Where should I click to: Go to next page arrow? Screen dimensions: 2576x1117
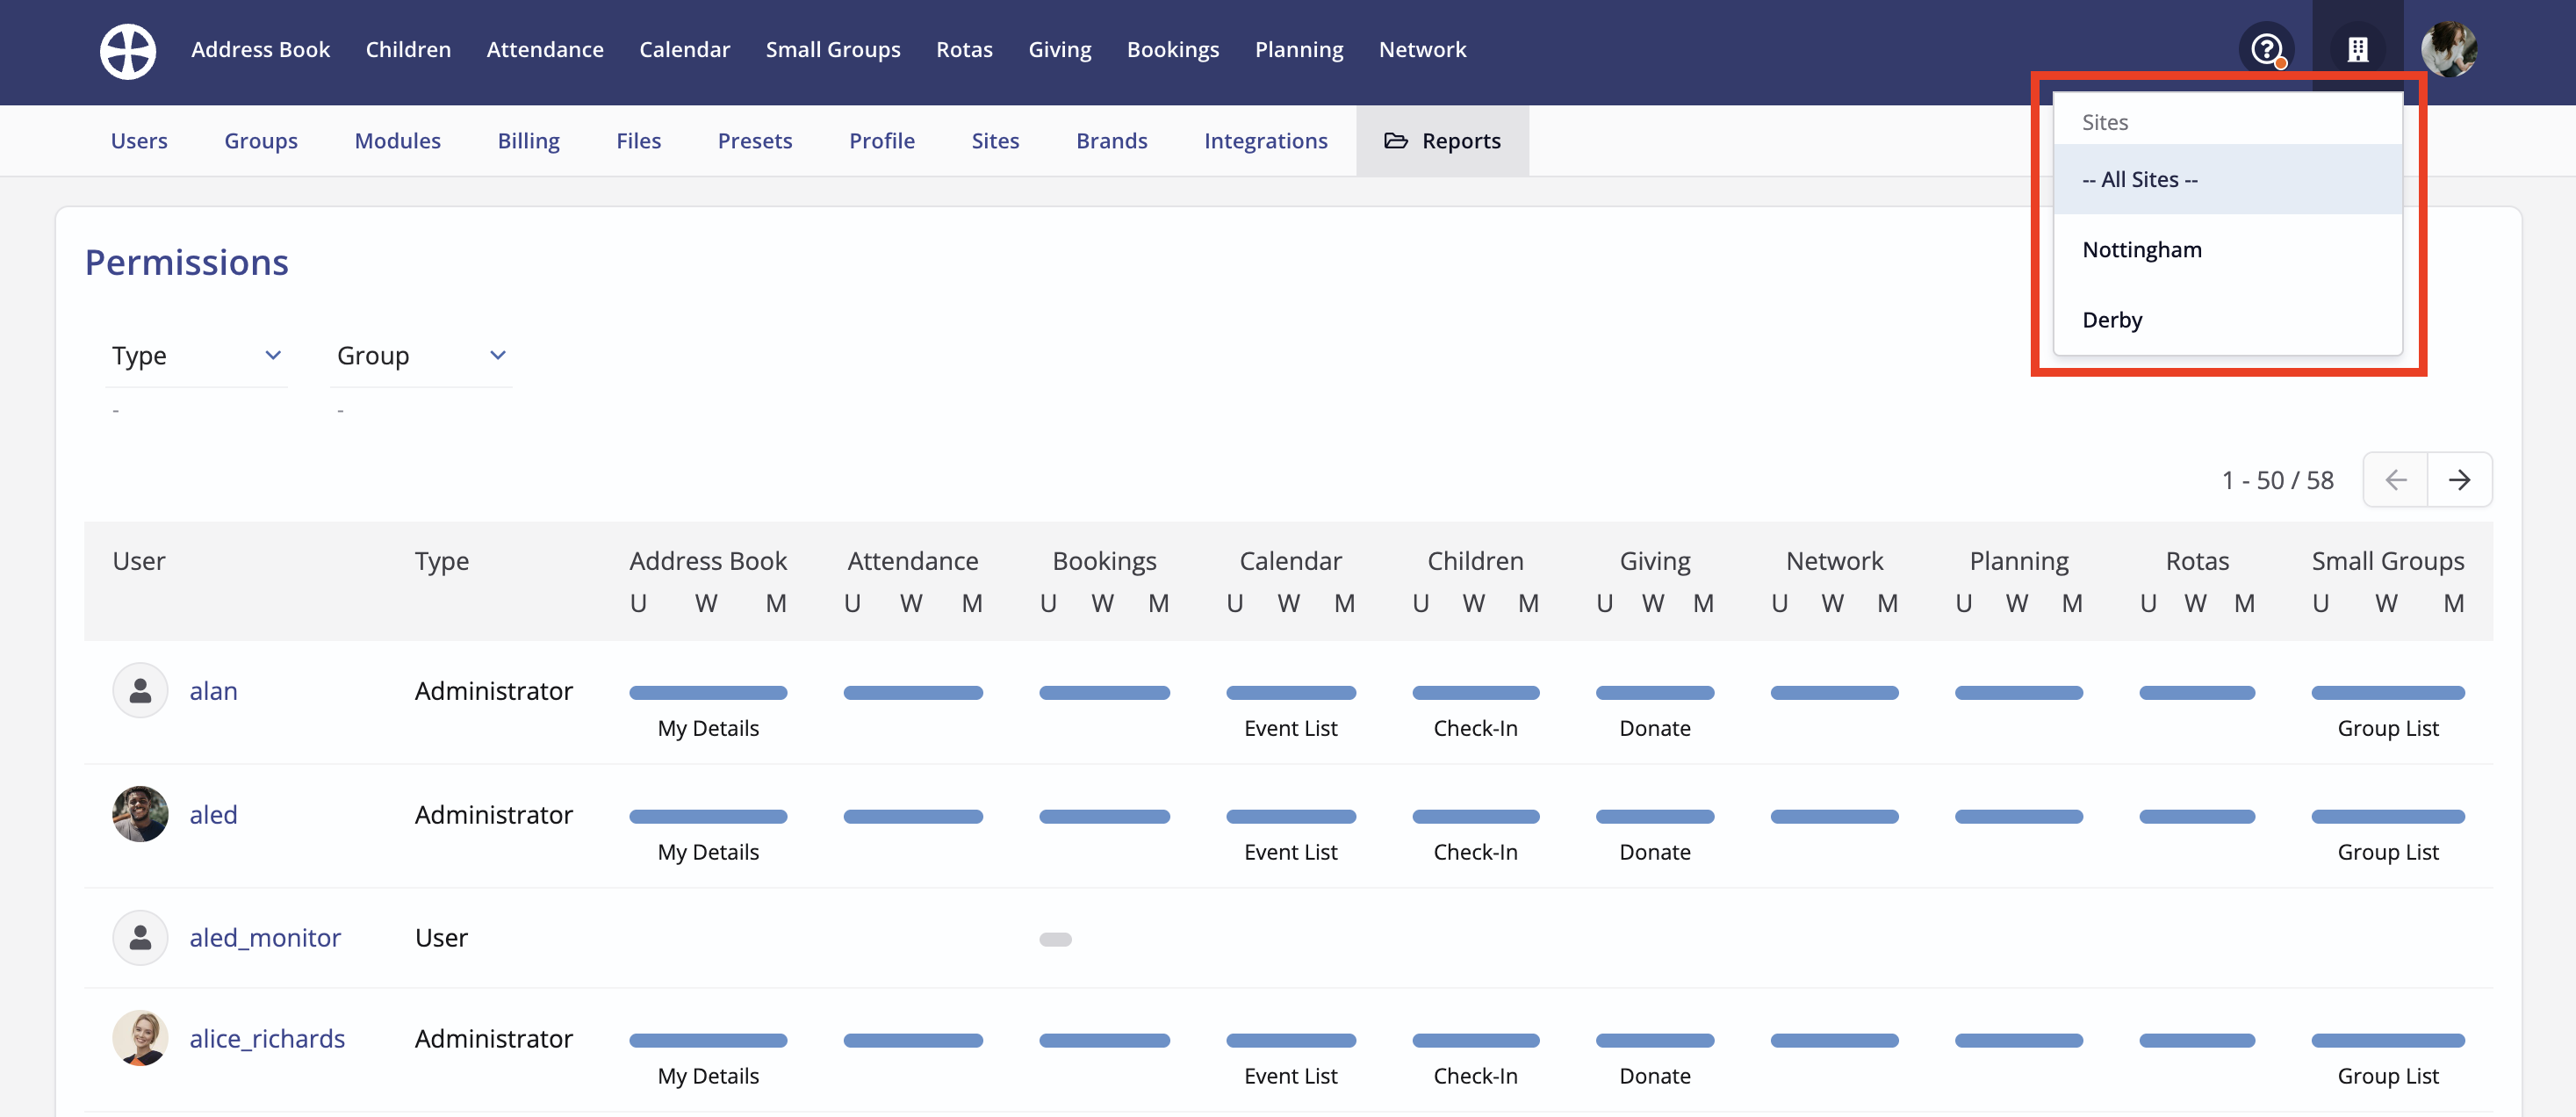coord(2459,480)
